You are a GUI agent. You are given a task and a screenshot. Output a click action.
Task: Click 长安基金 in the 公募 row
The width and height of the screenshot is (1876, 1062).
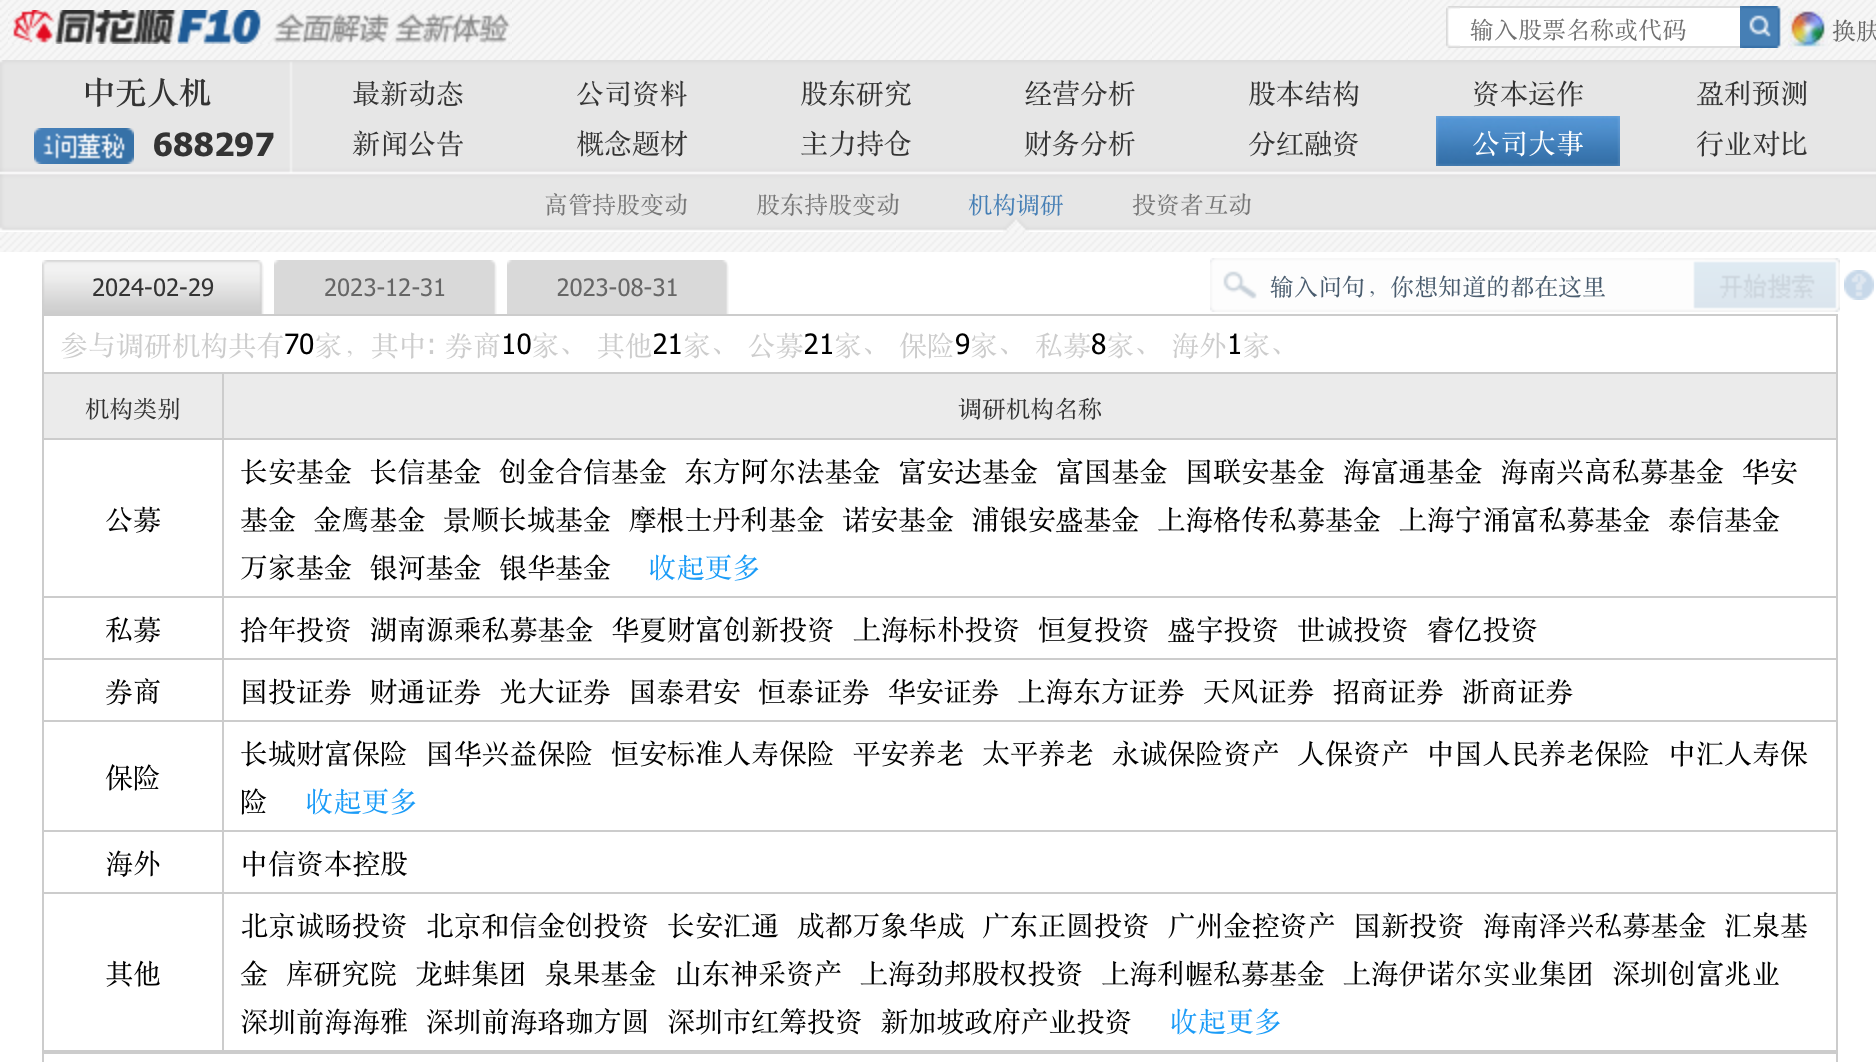296,472
